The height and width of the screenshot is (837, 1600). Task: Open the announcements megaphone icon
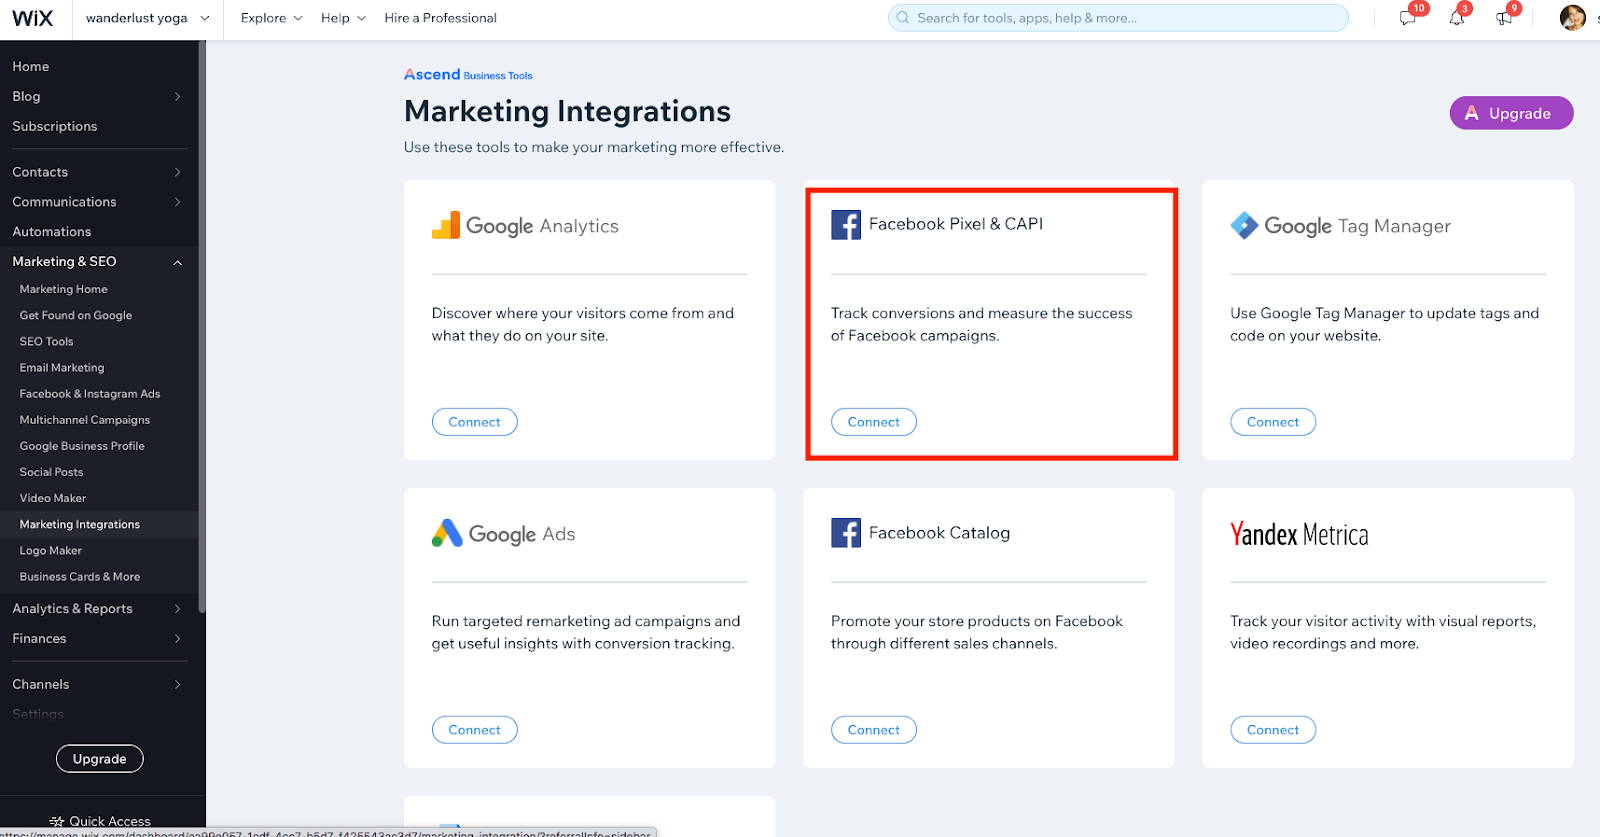coord(1504,17)
